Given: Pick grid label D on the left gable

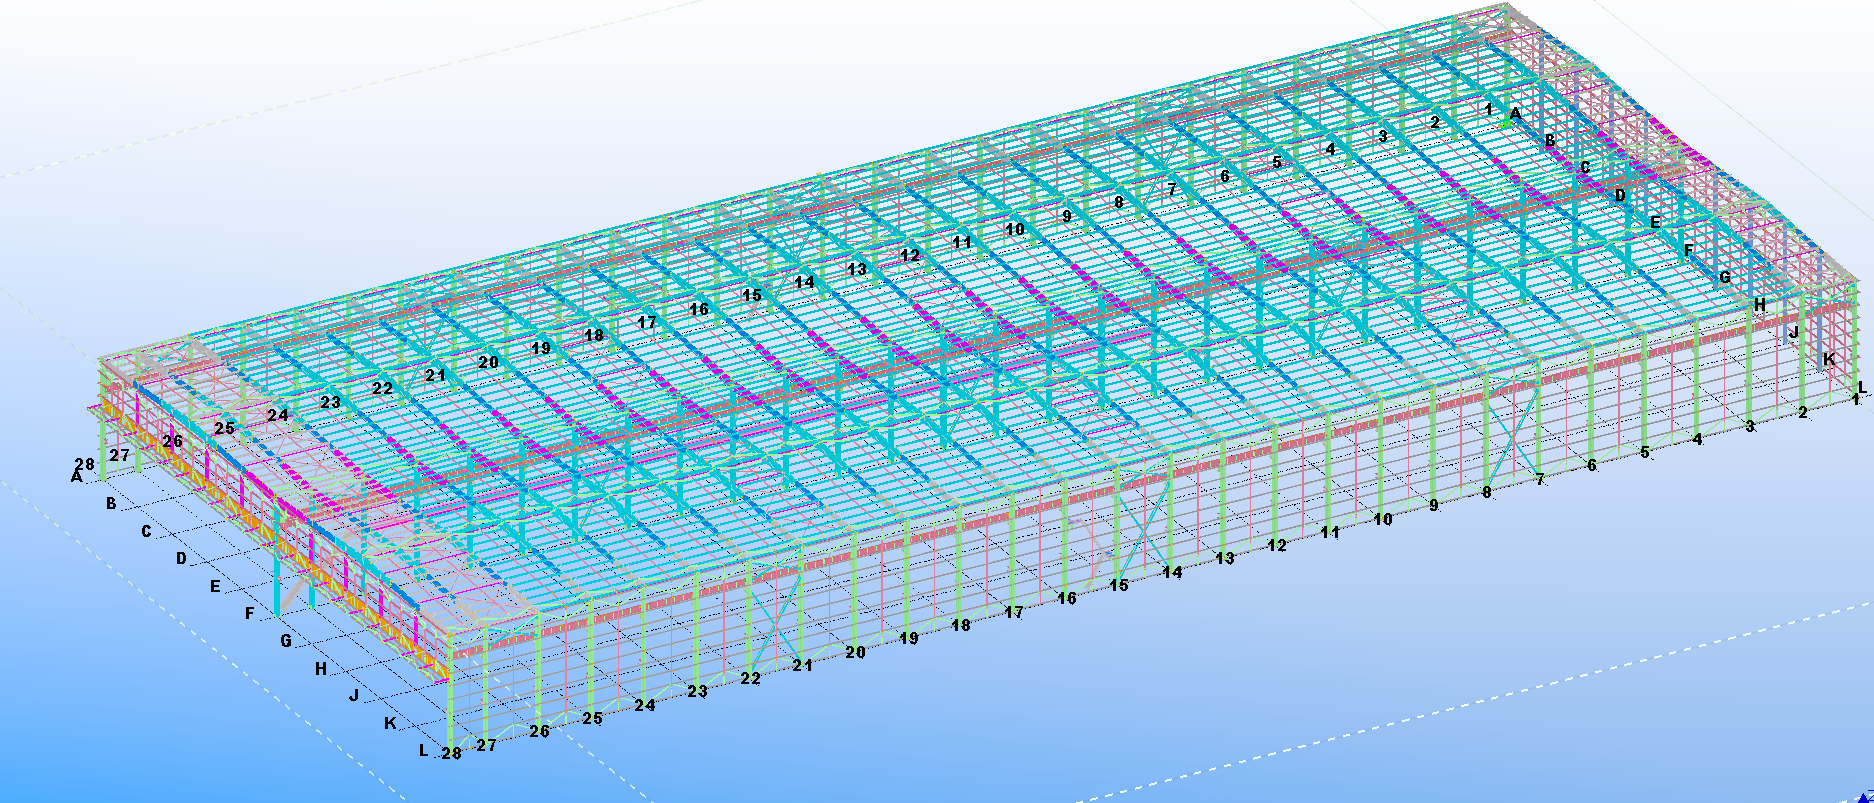Looking at the screenshot, I should [x=181, y=558].
